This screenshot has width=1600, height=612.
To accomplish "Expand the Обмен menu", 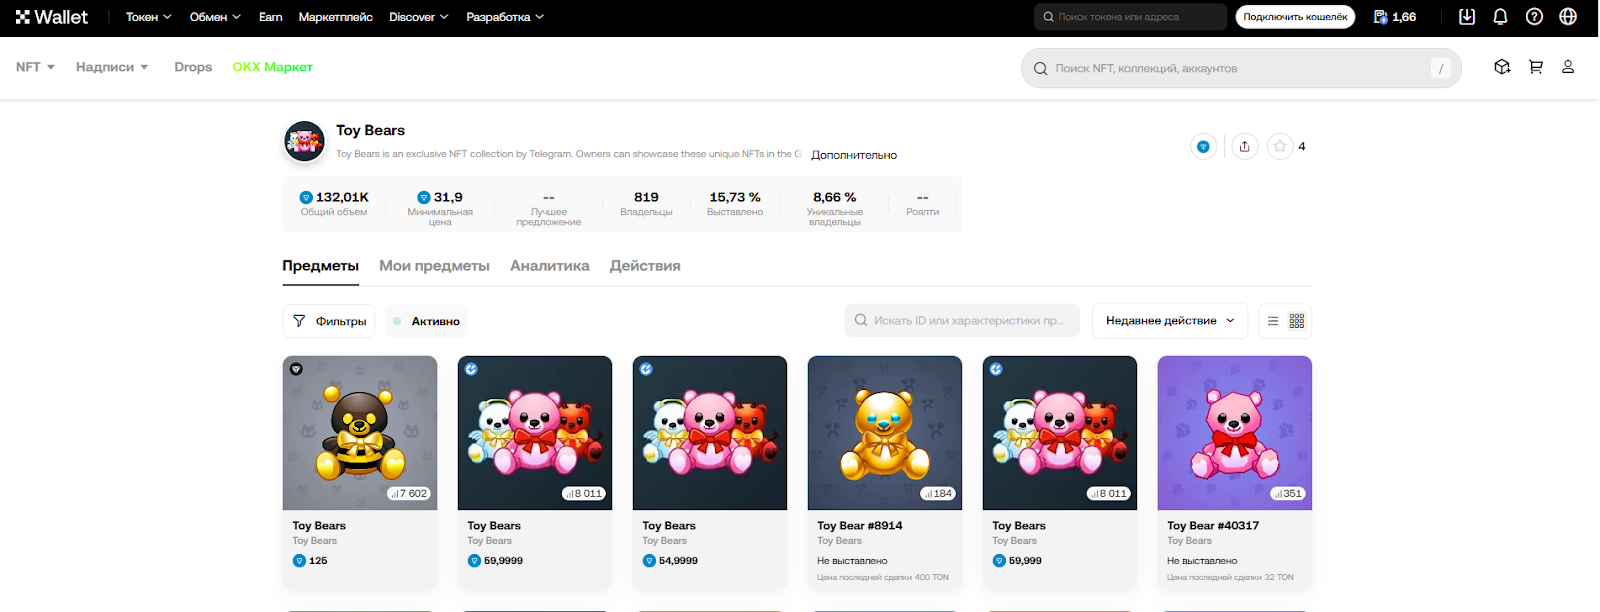I will point(215,17).
